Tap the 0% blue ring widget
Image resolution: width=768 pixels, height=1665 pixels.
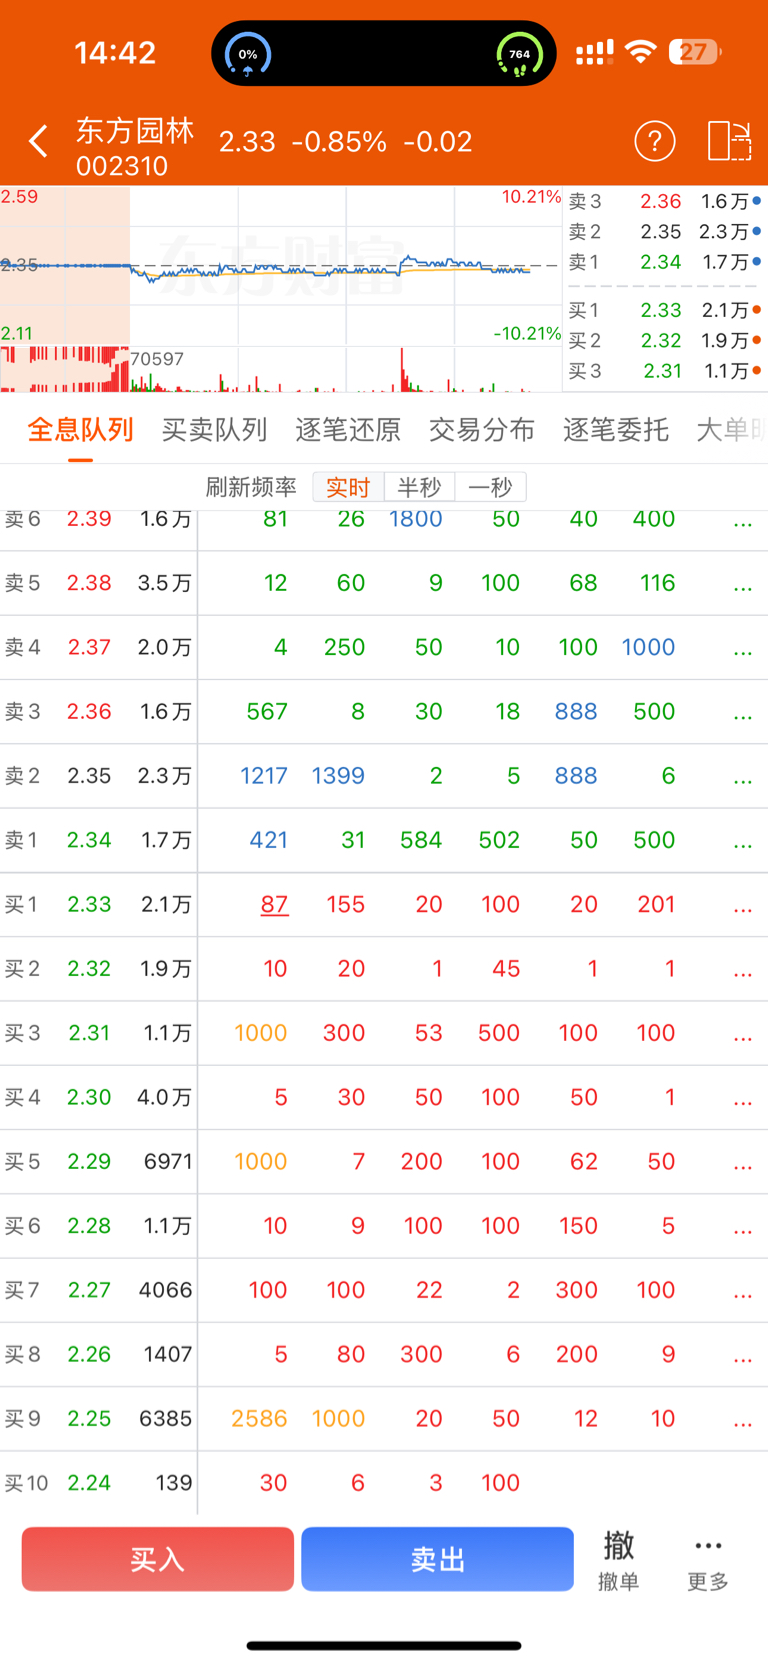[247, 54]
